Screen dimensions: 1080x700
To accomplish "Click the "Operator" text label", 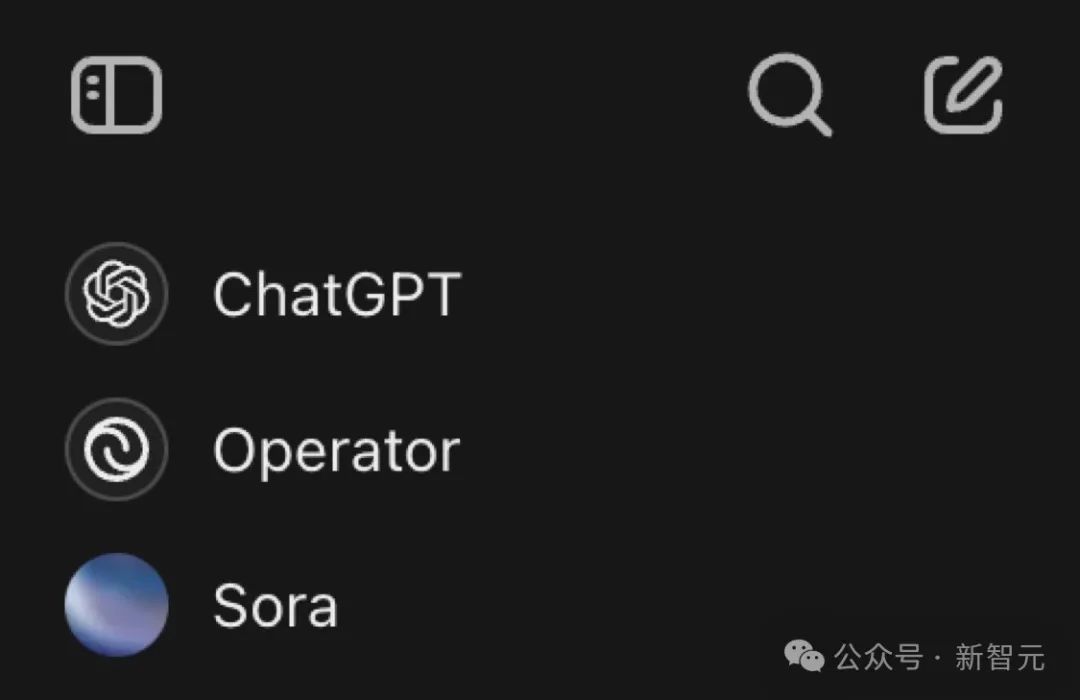I will pyautogui.click(x=336, y=451).
